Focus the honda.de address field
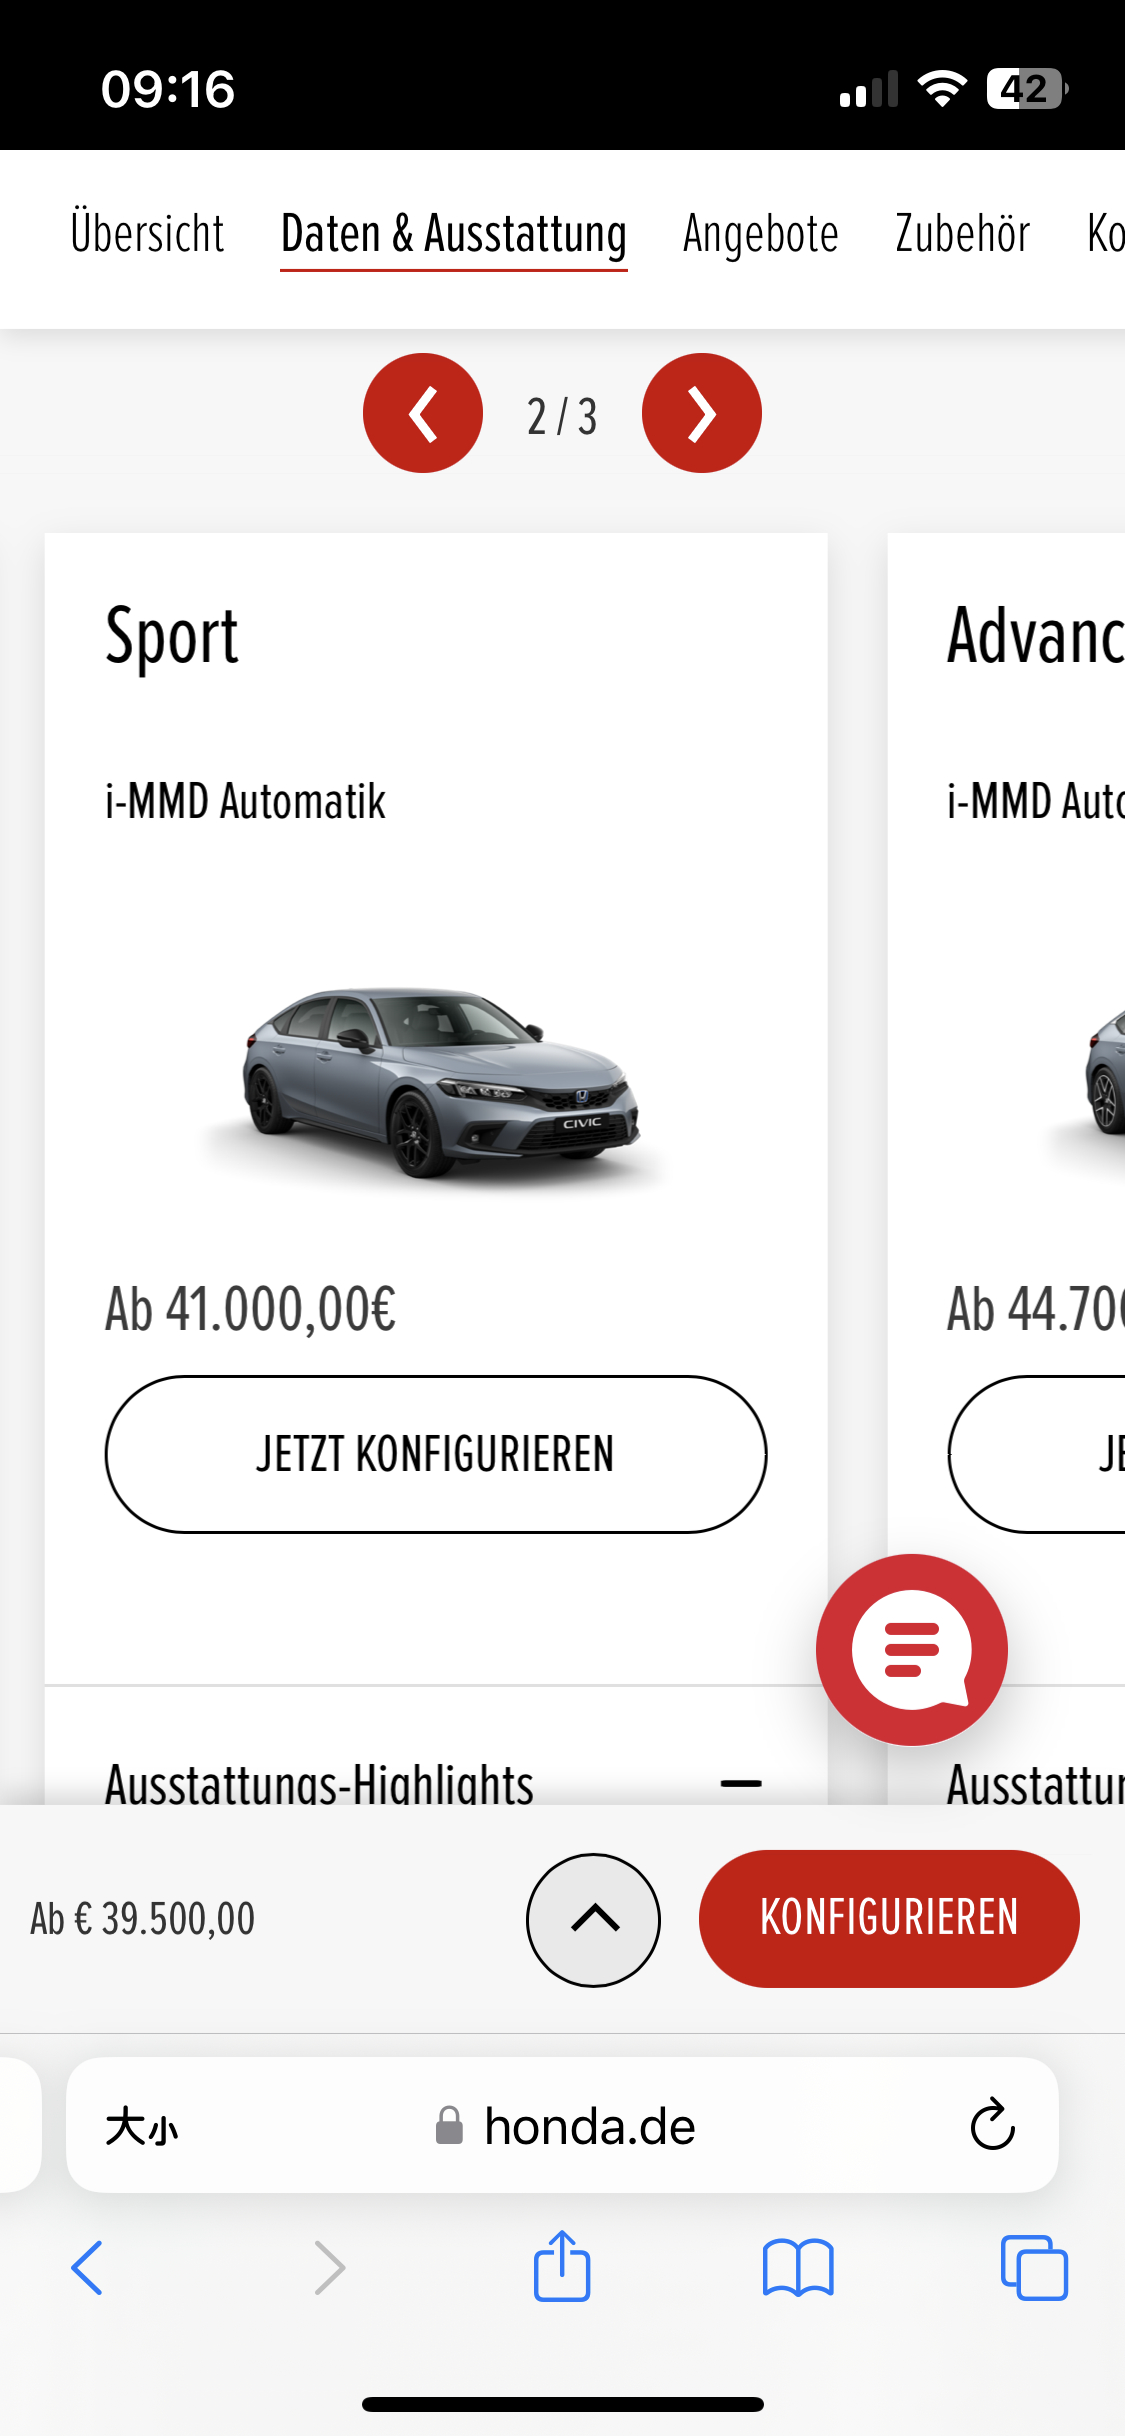 [562, 2125]
